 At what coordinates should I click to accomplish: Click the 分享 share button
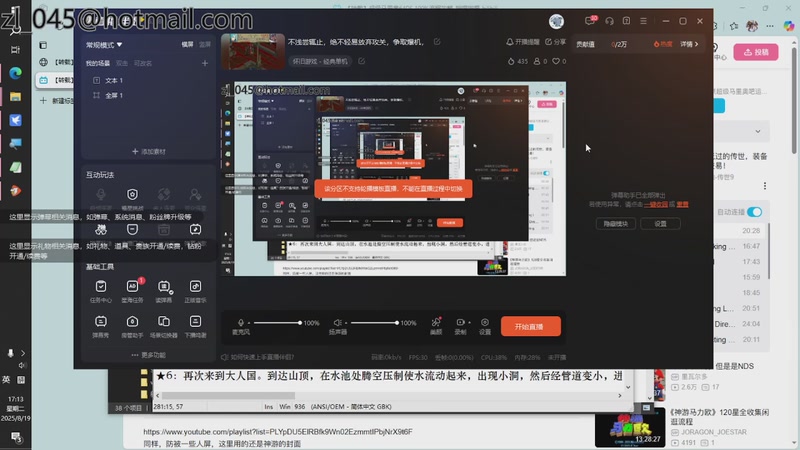pos(556,42)
